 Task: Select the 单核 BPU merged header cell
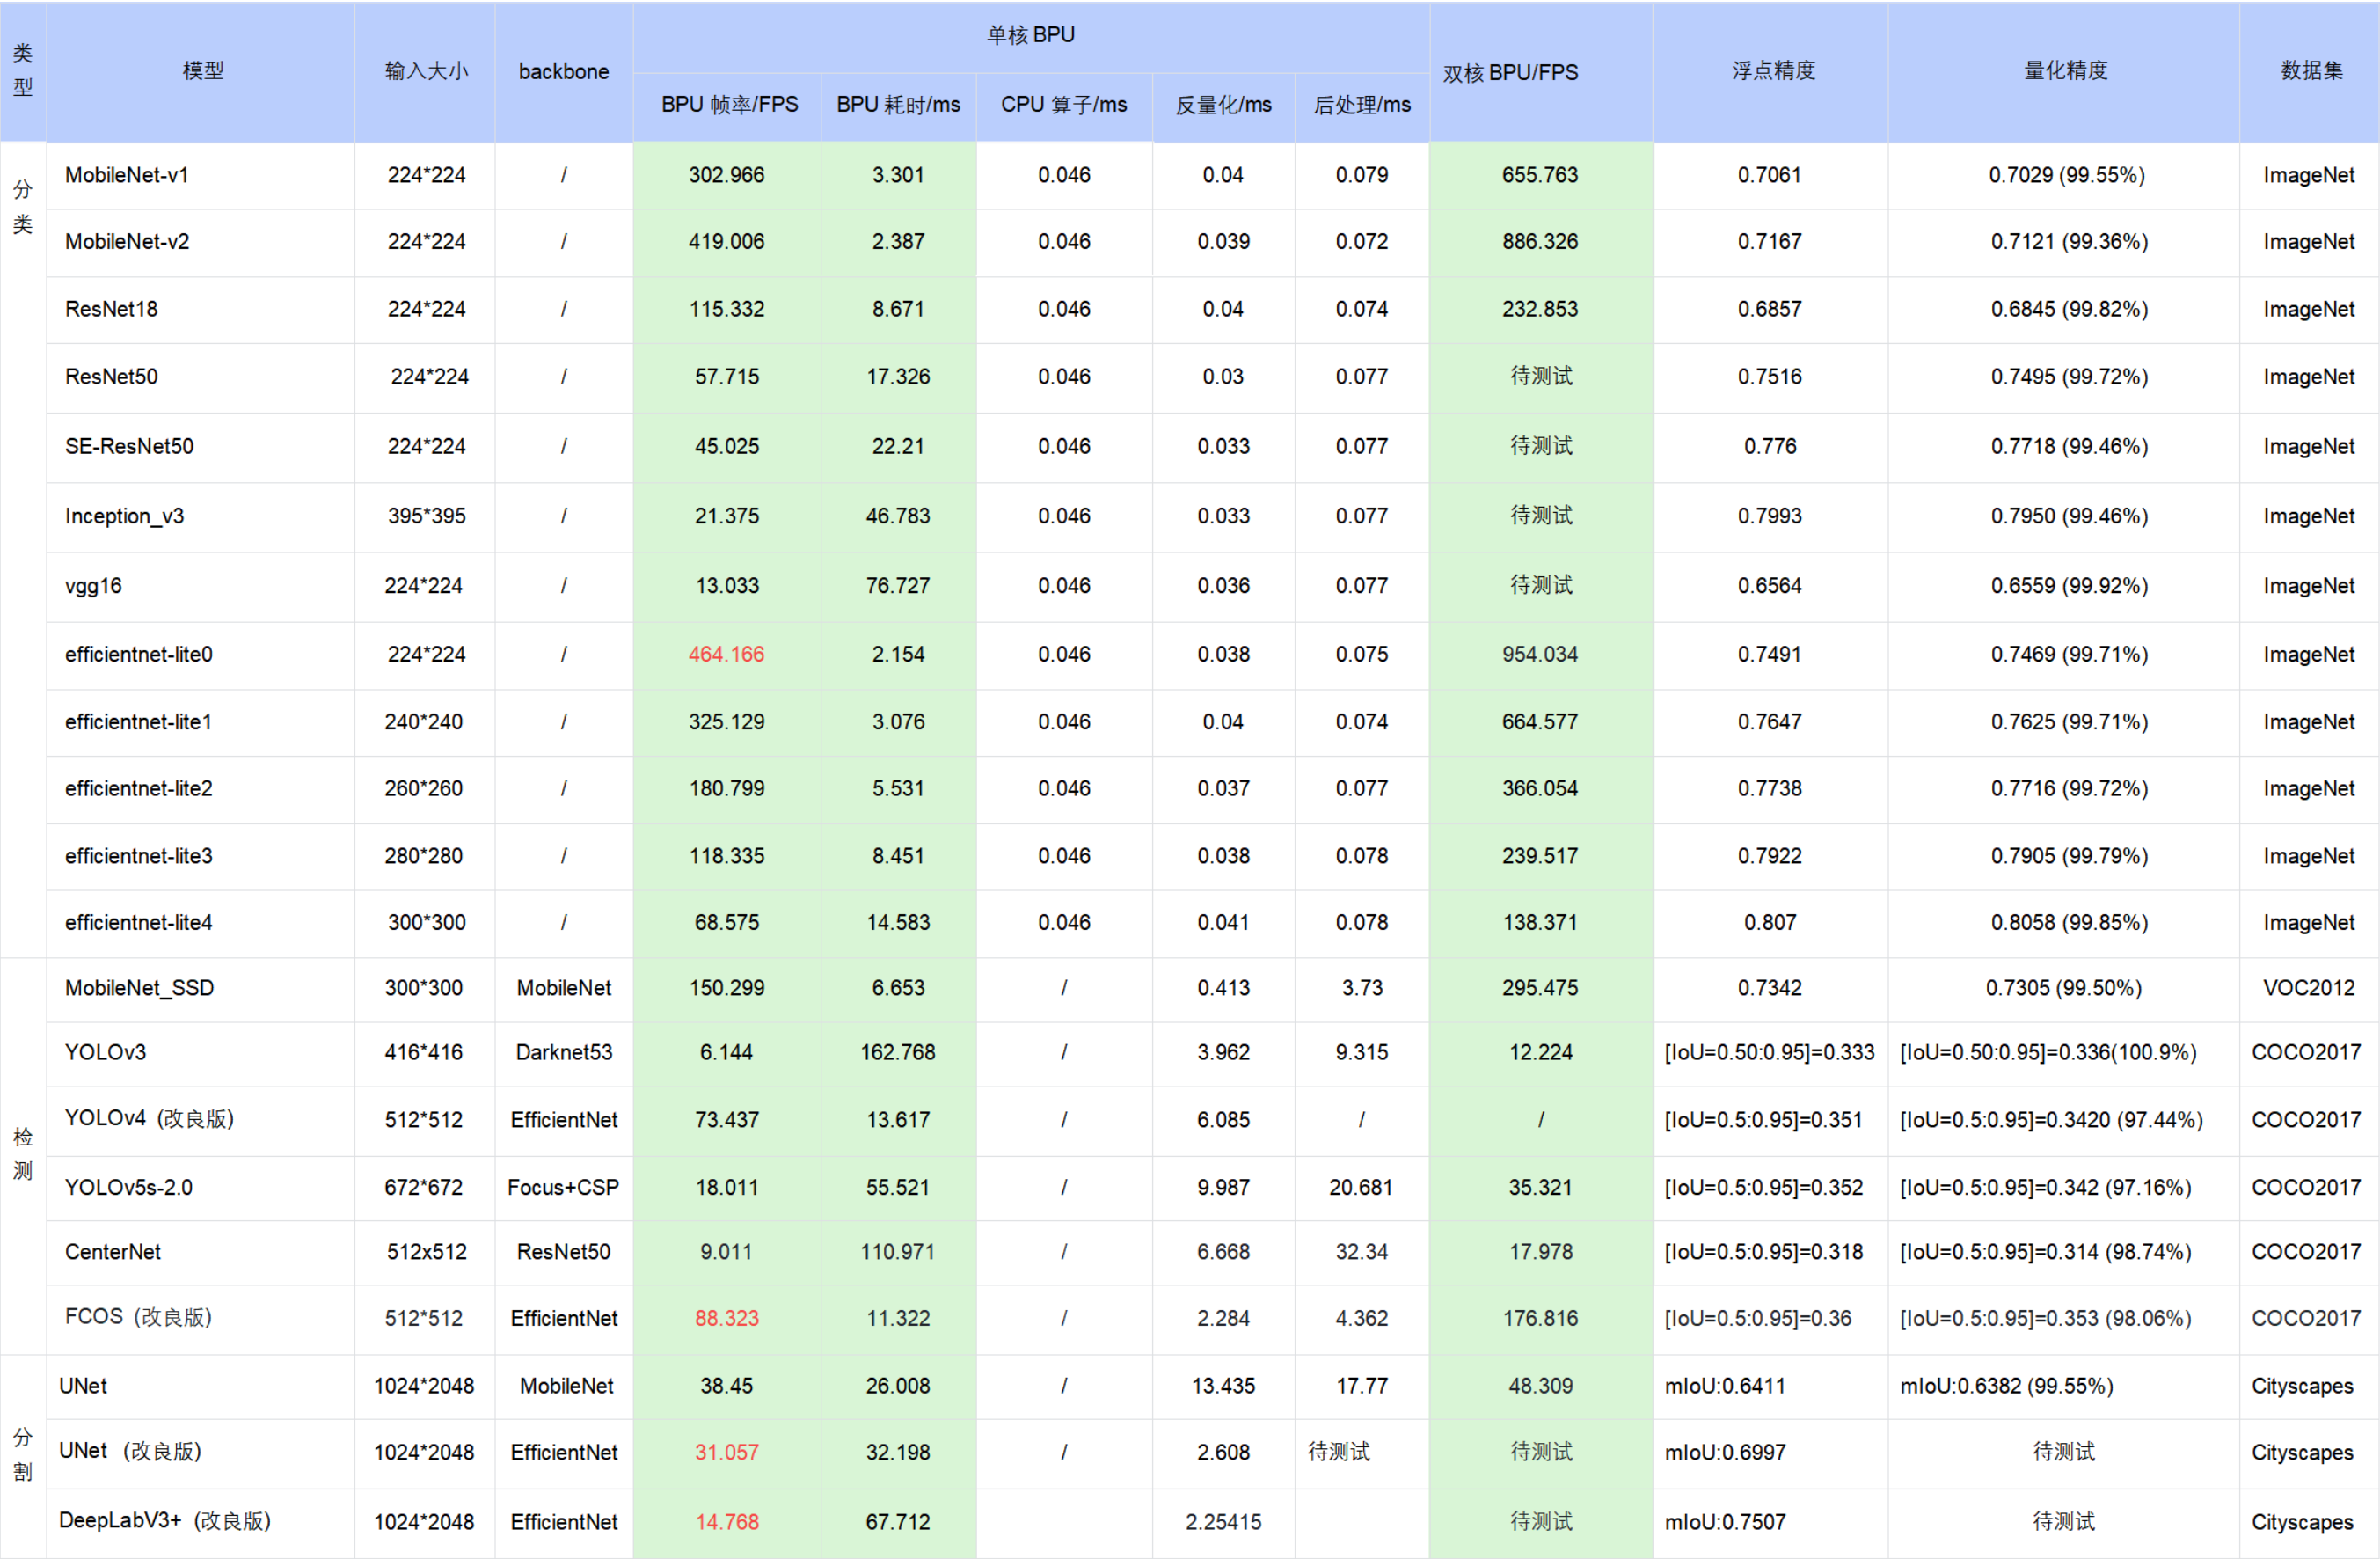pos(1030,35)
